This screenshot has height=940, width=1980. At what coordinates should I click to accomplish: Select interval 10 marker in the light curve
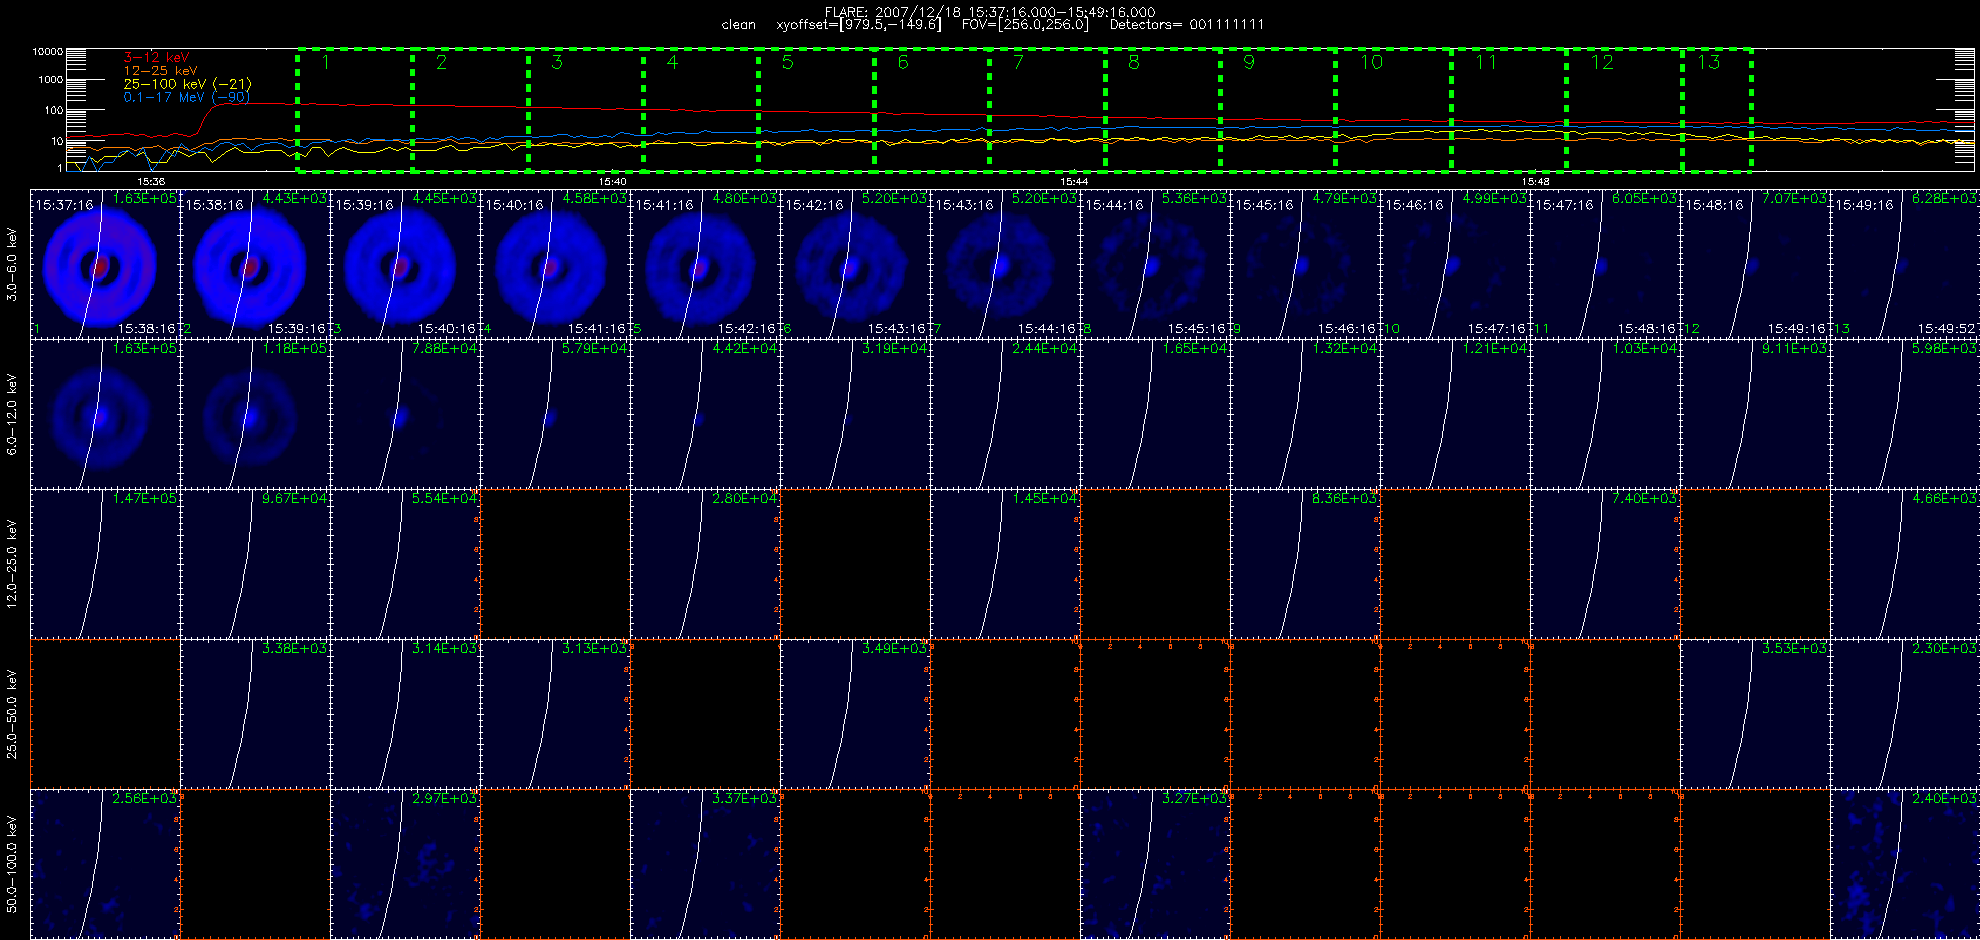(x=1371, y=63)
